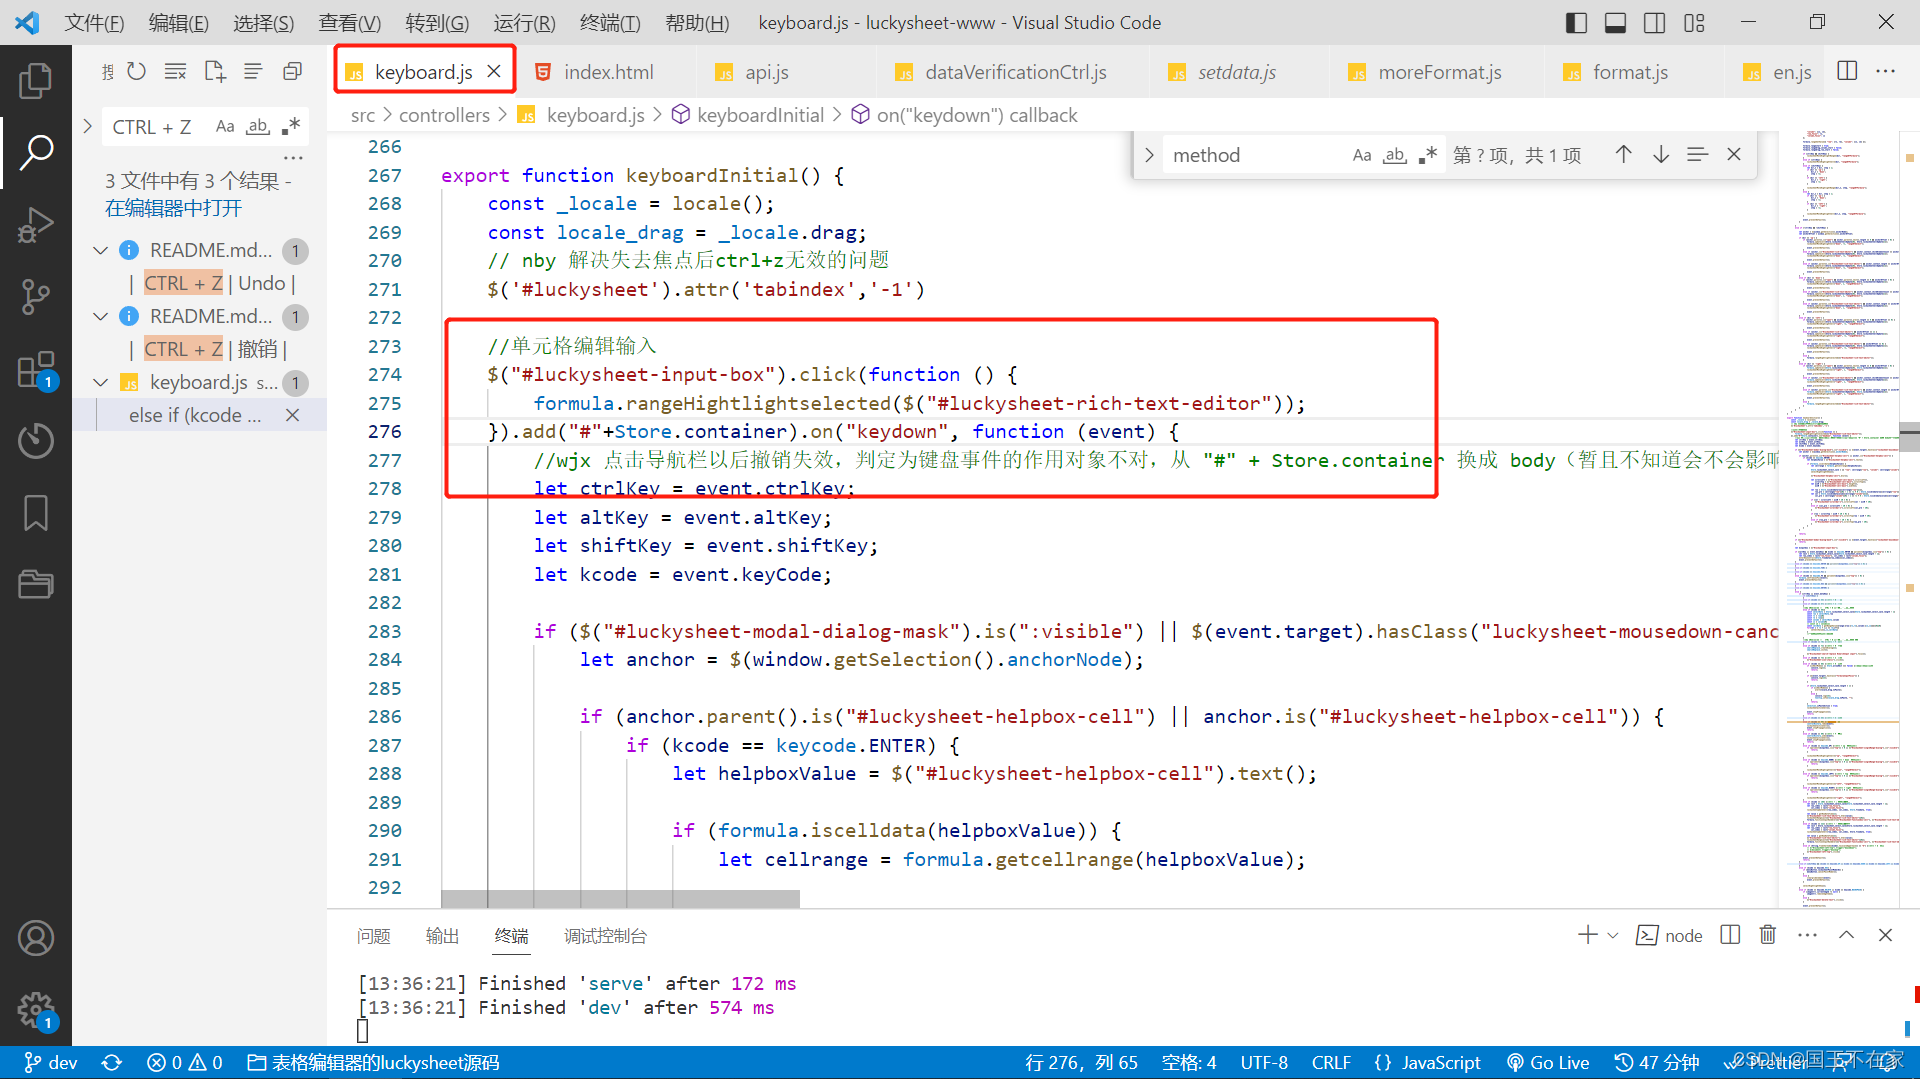The width and height of the screenshot is (1920, 1079).
Task: Start the Go Live server from status bar
Action: tap(1548, 1062)
